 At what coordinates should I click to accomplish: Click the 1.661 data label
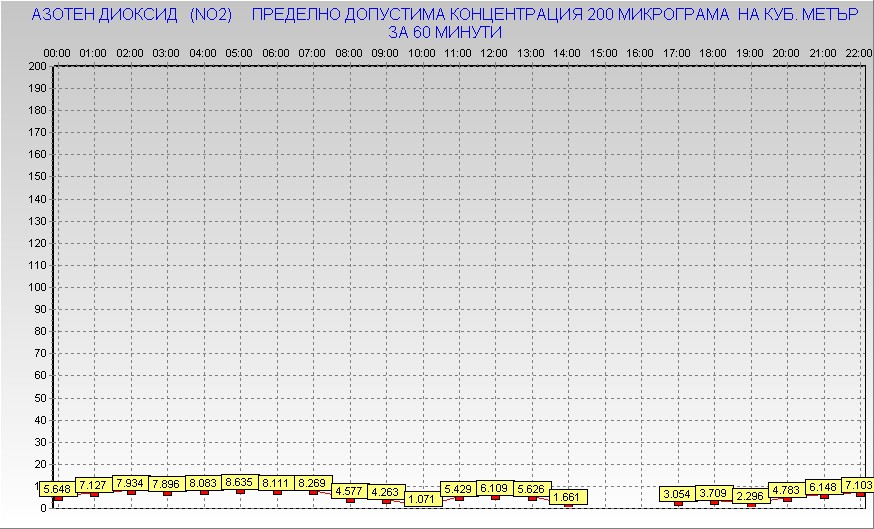[x=568, y=496]
